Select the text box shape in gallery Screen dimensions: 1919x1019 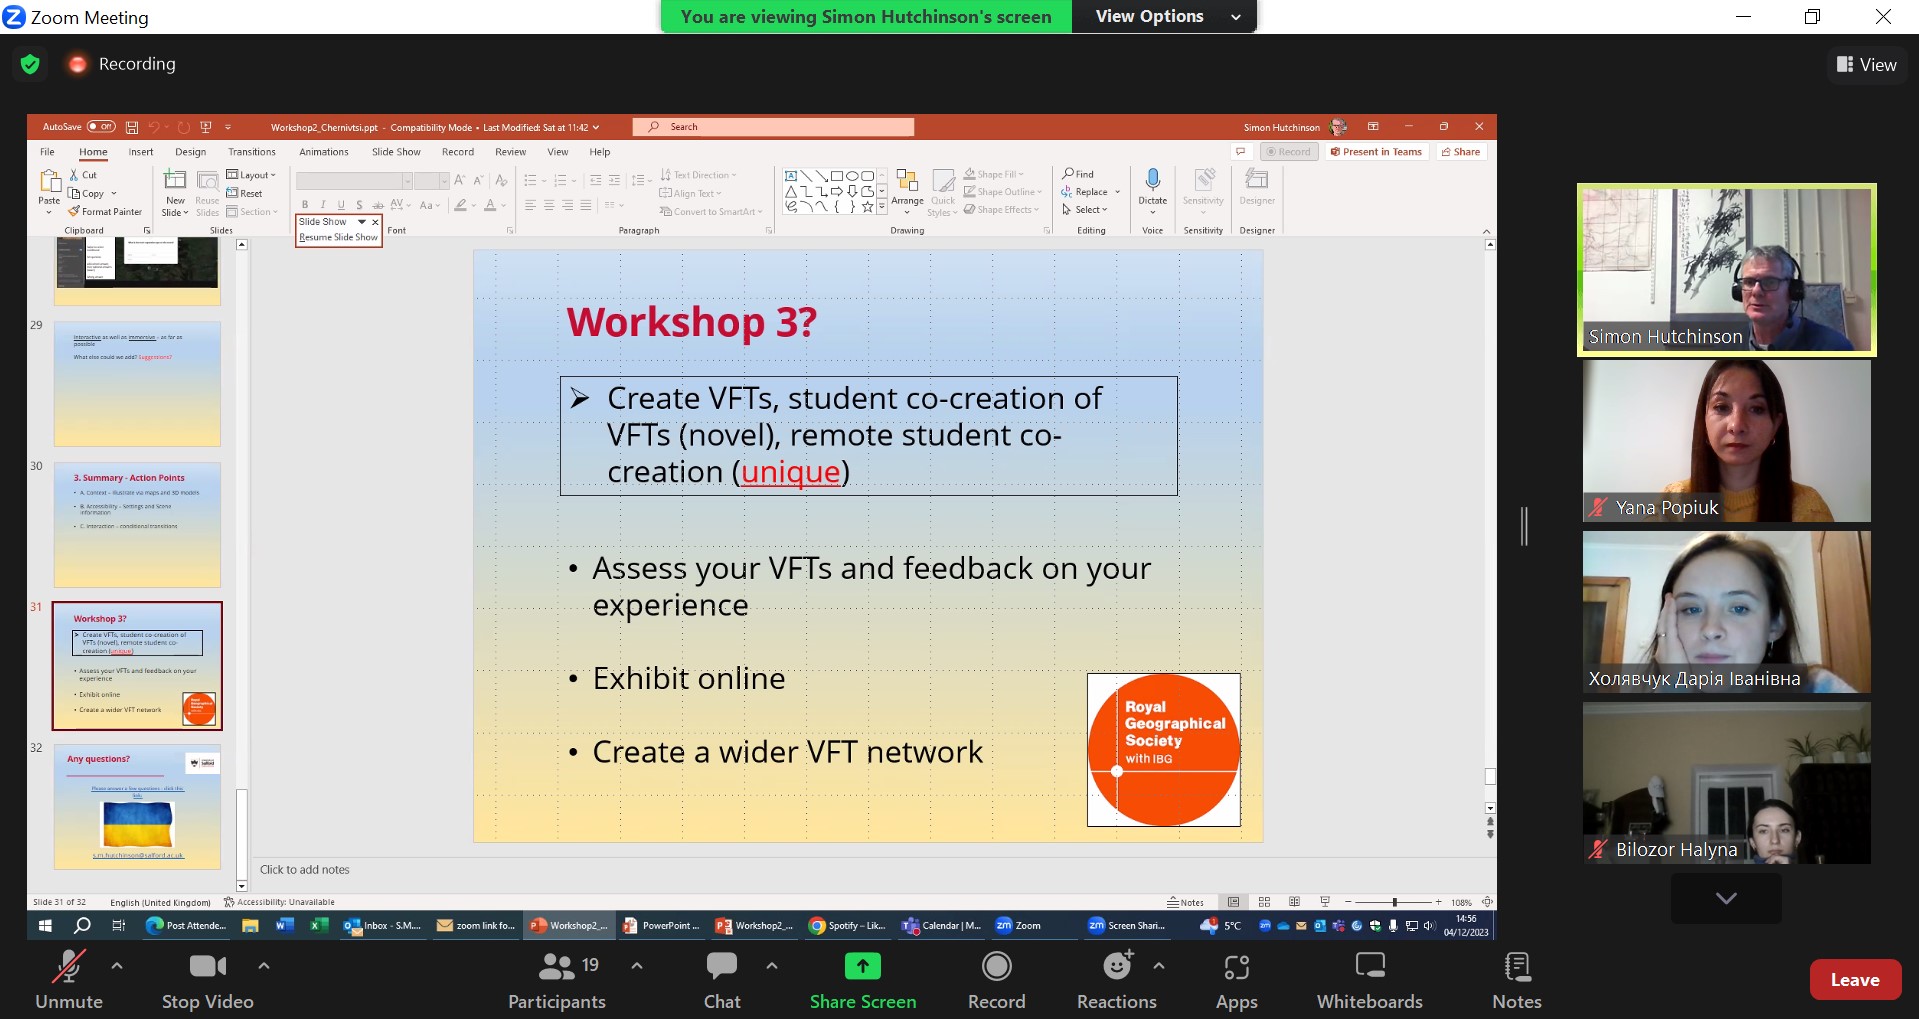point(791,176)
